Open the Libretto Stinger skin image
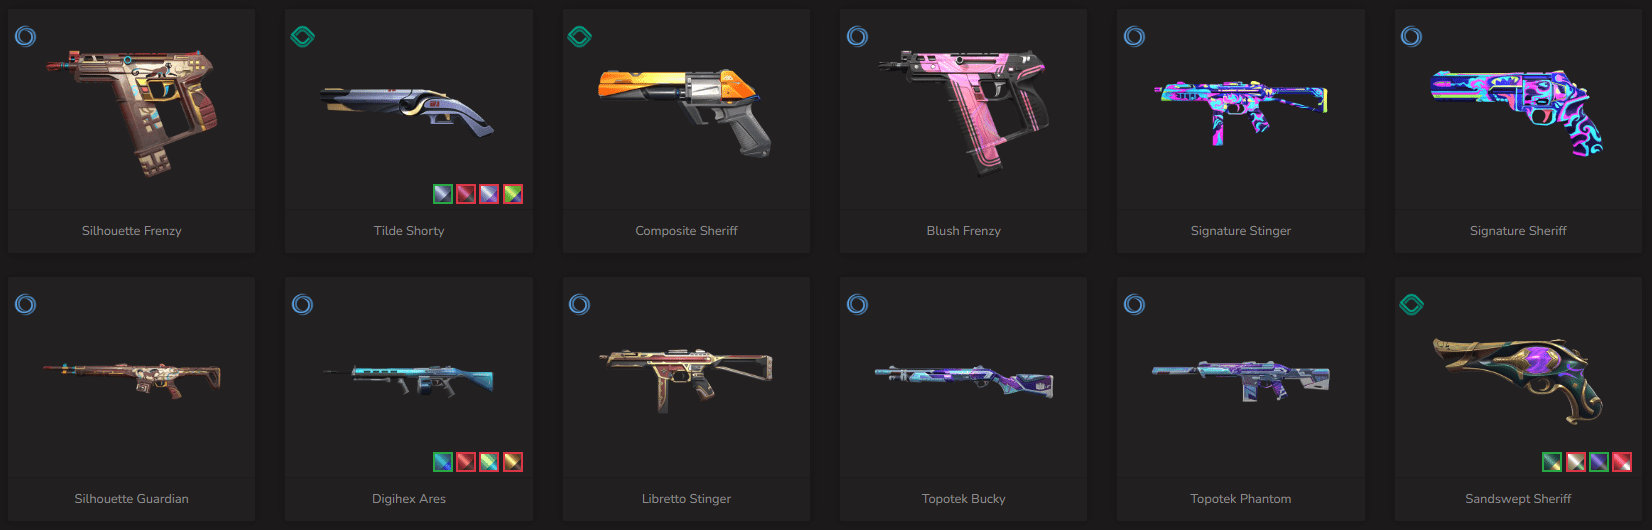1652x530 pixels. click(686, 380)
